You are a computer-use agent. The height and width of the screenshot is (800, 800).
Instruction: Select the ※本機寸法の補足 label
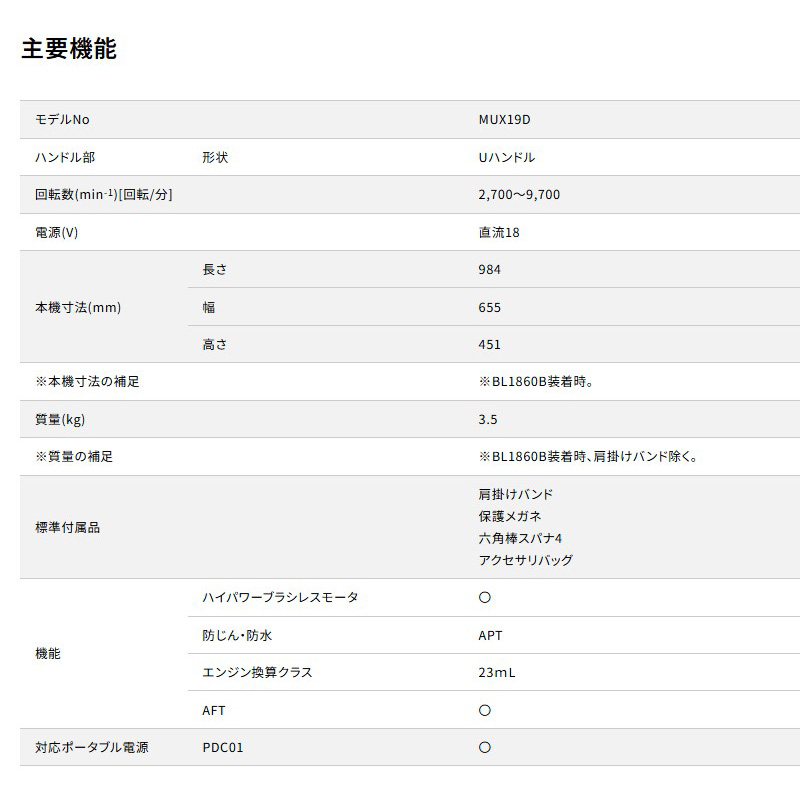click(87, 382)
